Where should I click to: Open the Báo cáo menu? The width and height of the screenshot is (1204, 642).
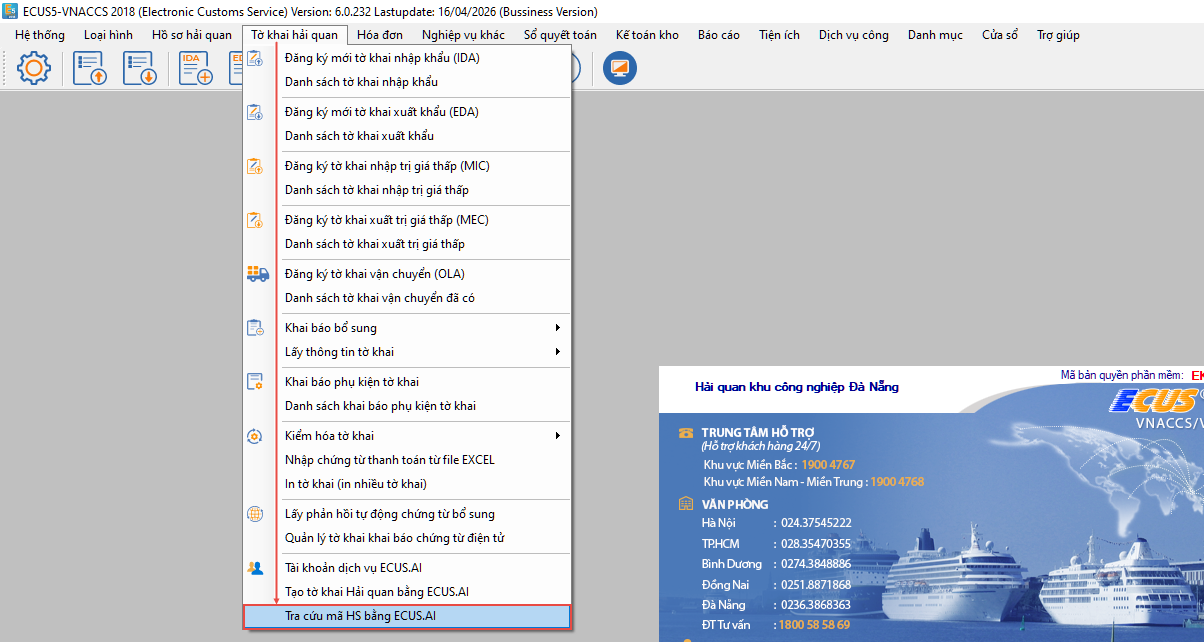tap(718, 35)
